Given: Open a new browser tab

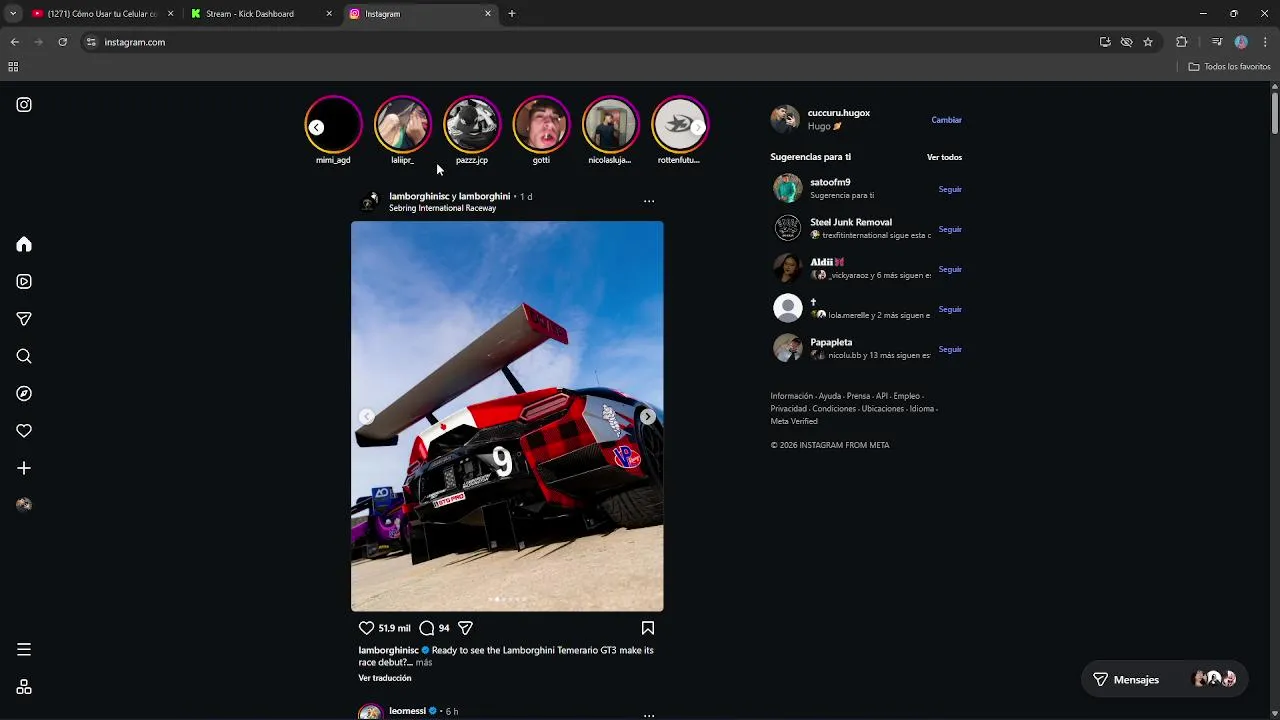Looking at the screenshot, I should pos(512,14).
